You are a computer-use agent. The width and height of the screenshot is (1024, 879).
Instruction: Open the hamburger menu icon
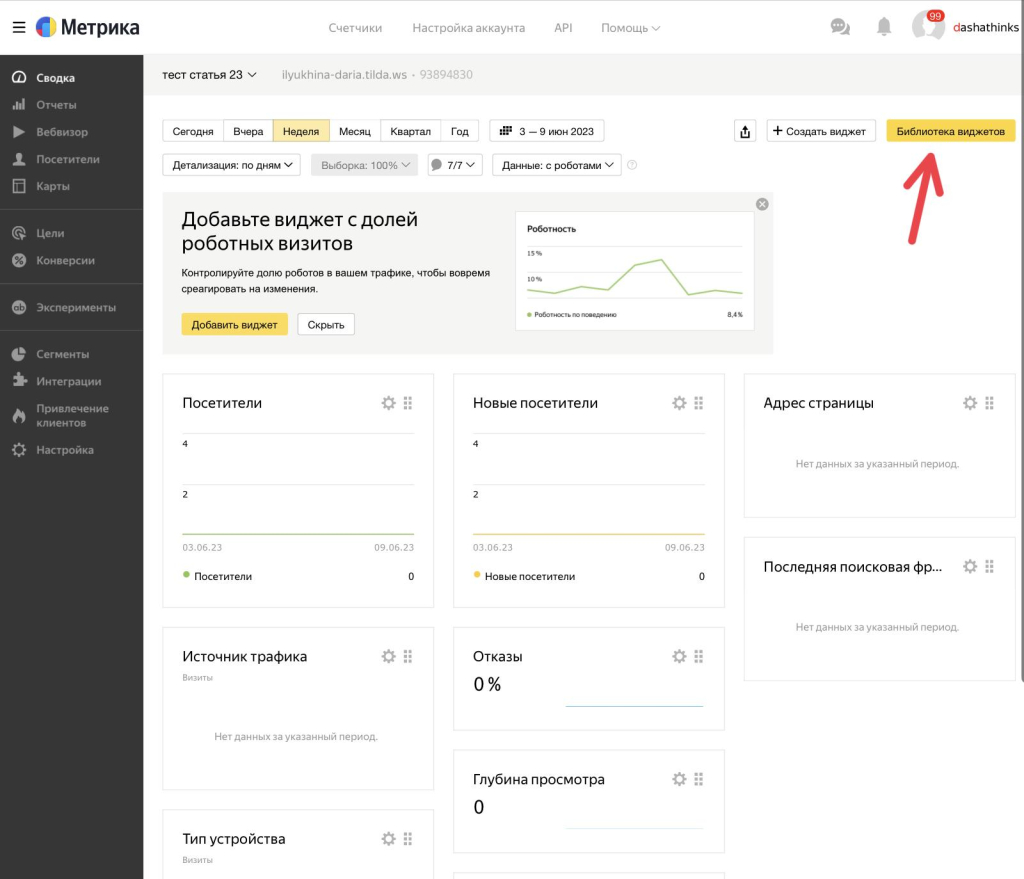click(x=18, y=27)
